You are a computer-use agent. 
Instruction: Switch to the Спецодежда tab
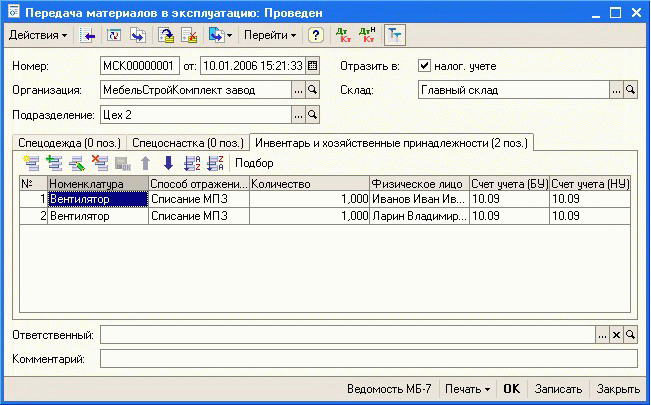click(x=67, y=142)
